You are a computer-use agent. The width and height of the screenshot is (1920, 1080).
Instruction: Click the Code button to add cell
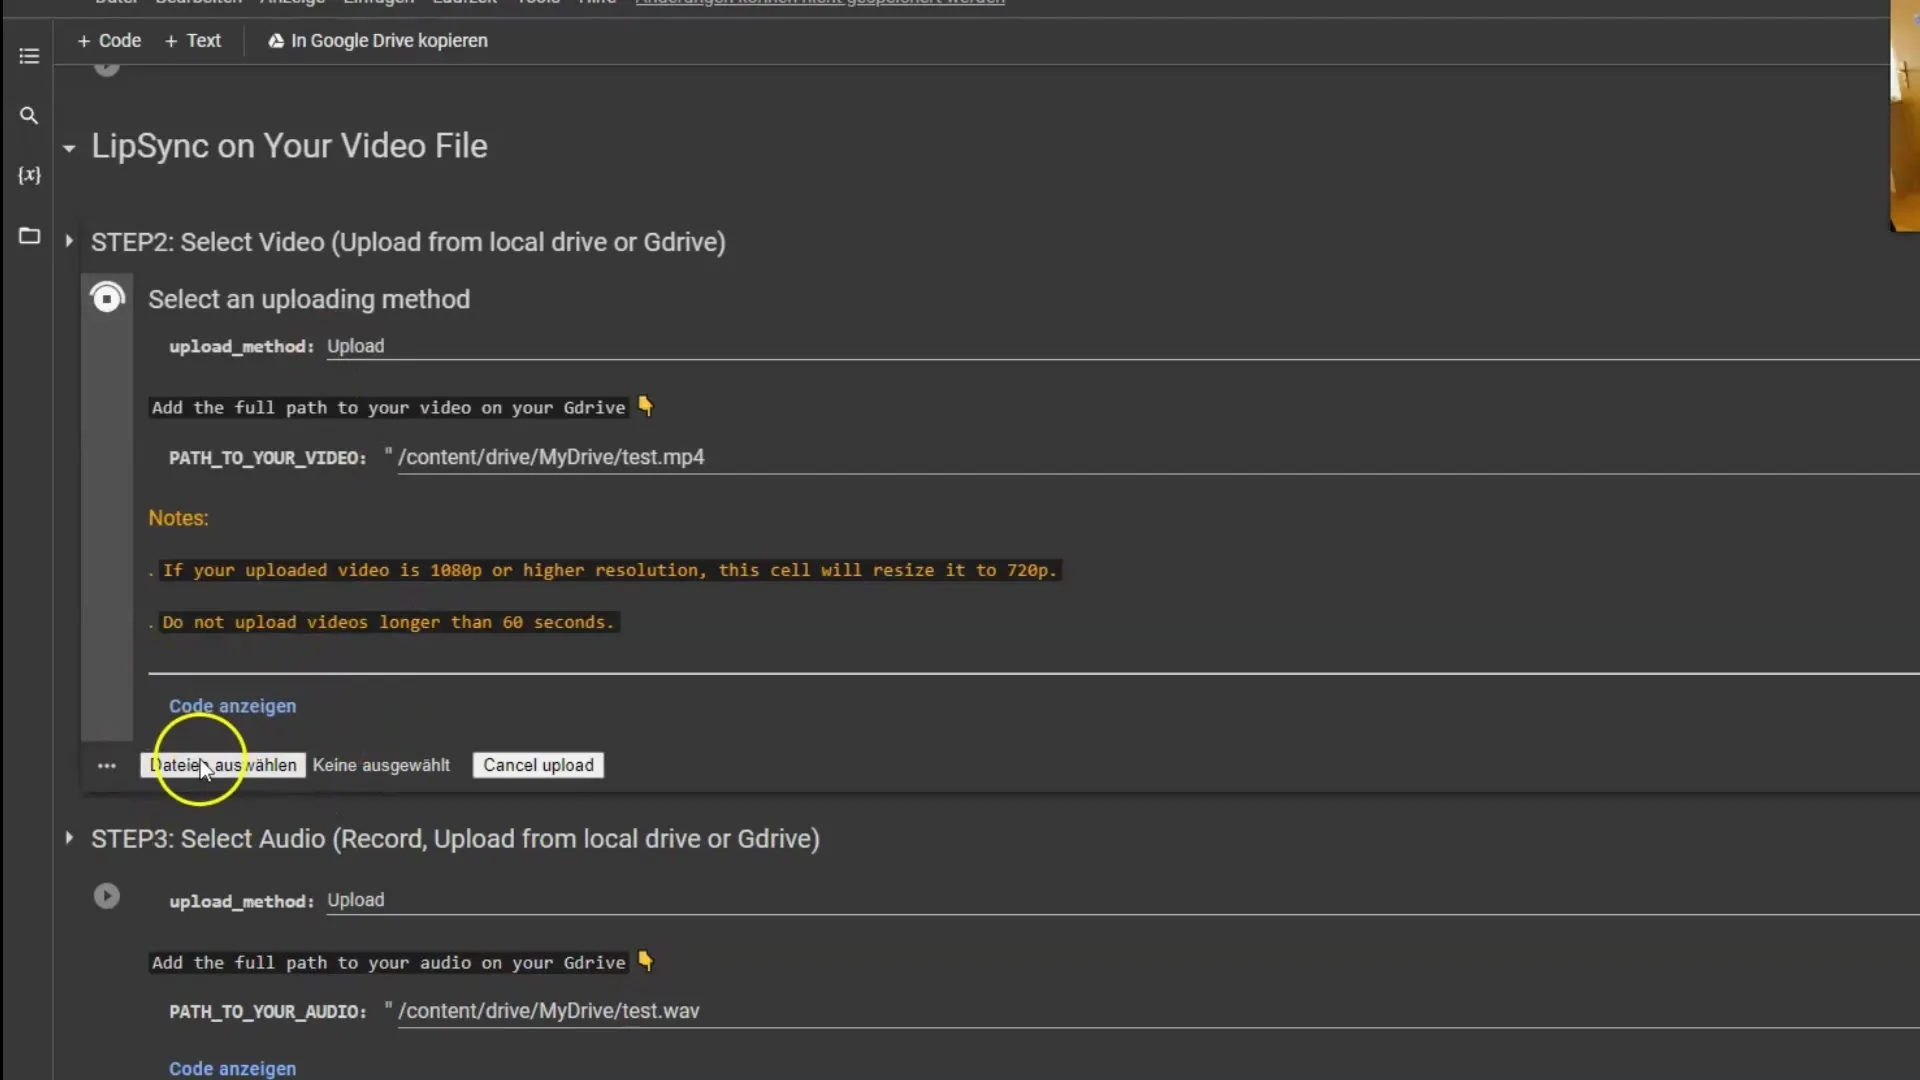tap(109, 40)
